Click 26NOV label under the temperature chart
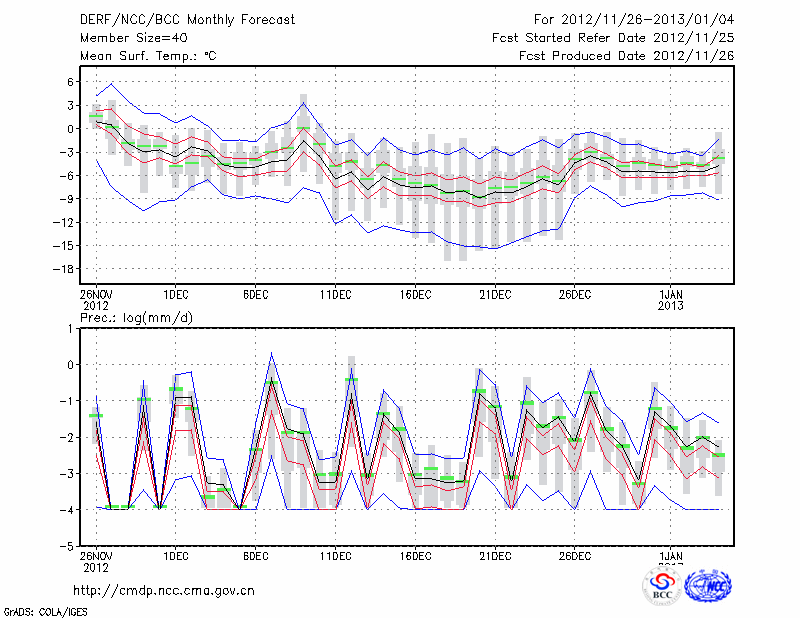This screenshot has width=800, height=618. [x=96, y=295]
